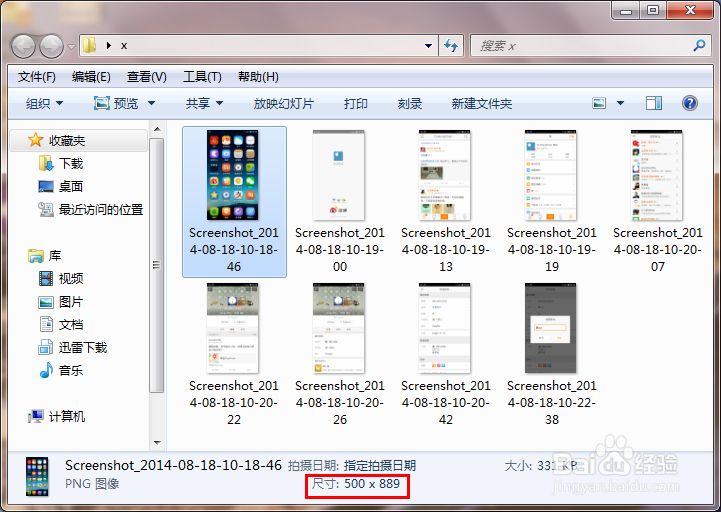Toggle the preview pane icon
Image resolution: width=721 pixels, height=512 pixels.
[653, 103]
